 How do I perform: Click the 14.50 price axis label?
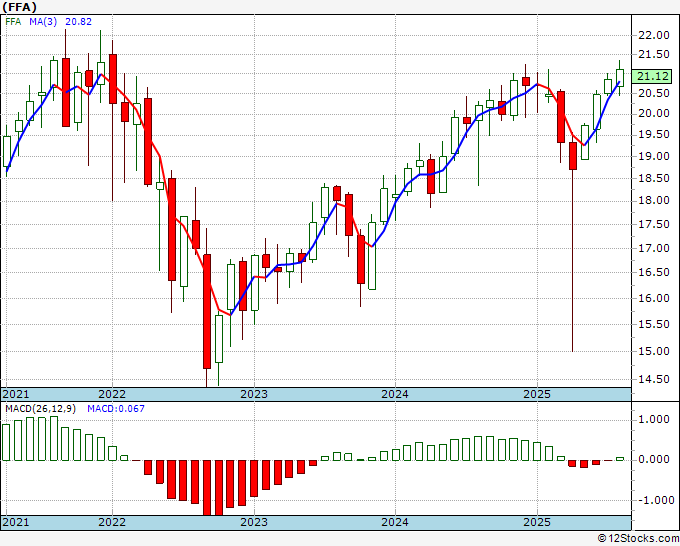point(654,379)
